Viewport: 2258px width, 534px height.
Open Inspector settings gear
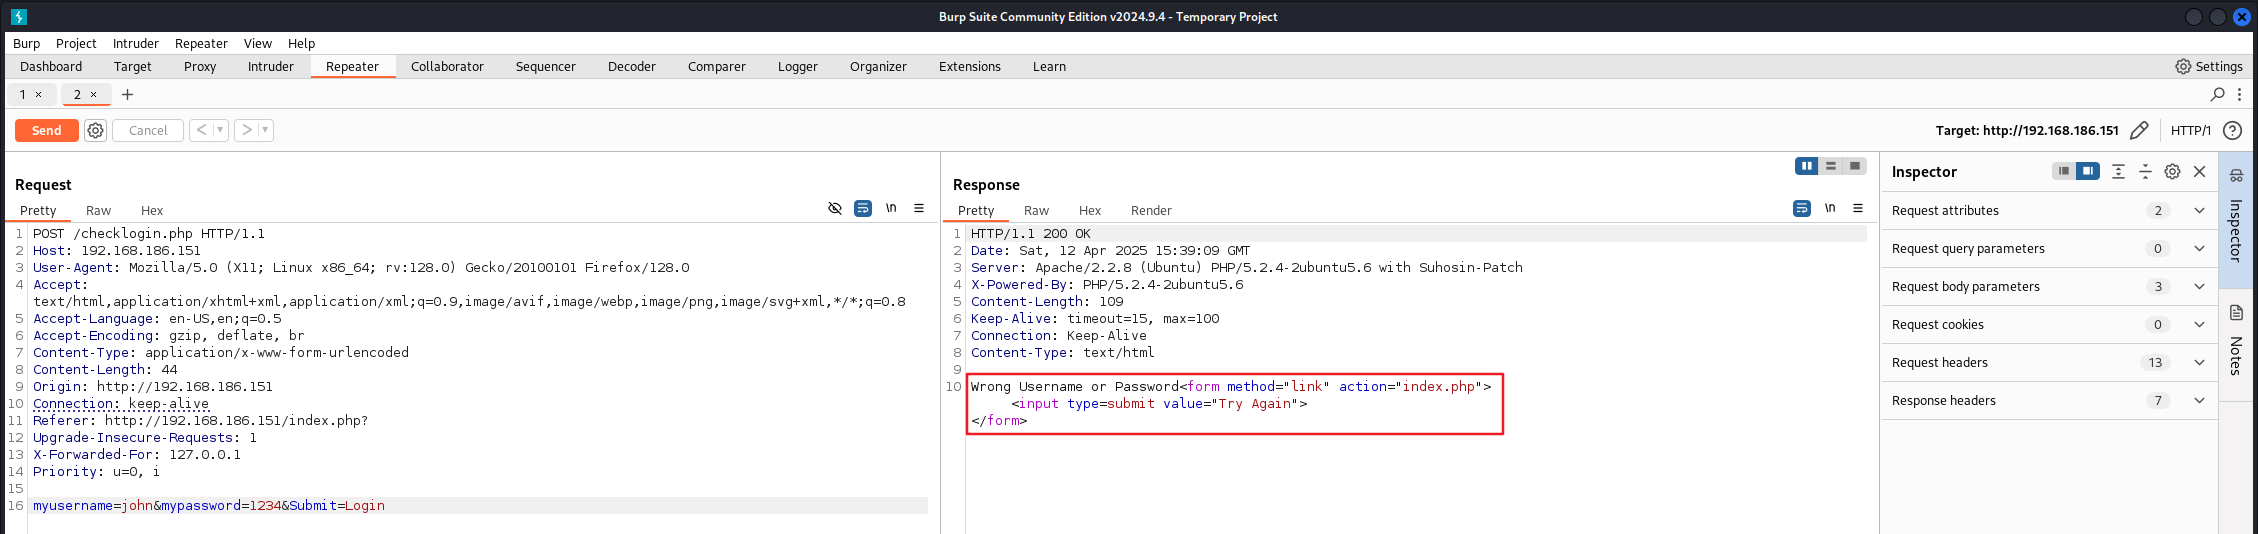point(2172,171)
